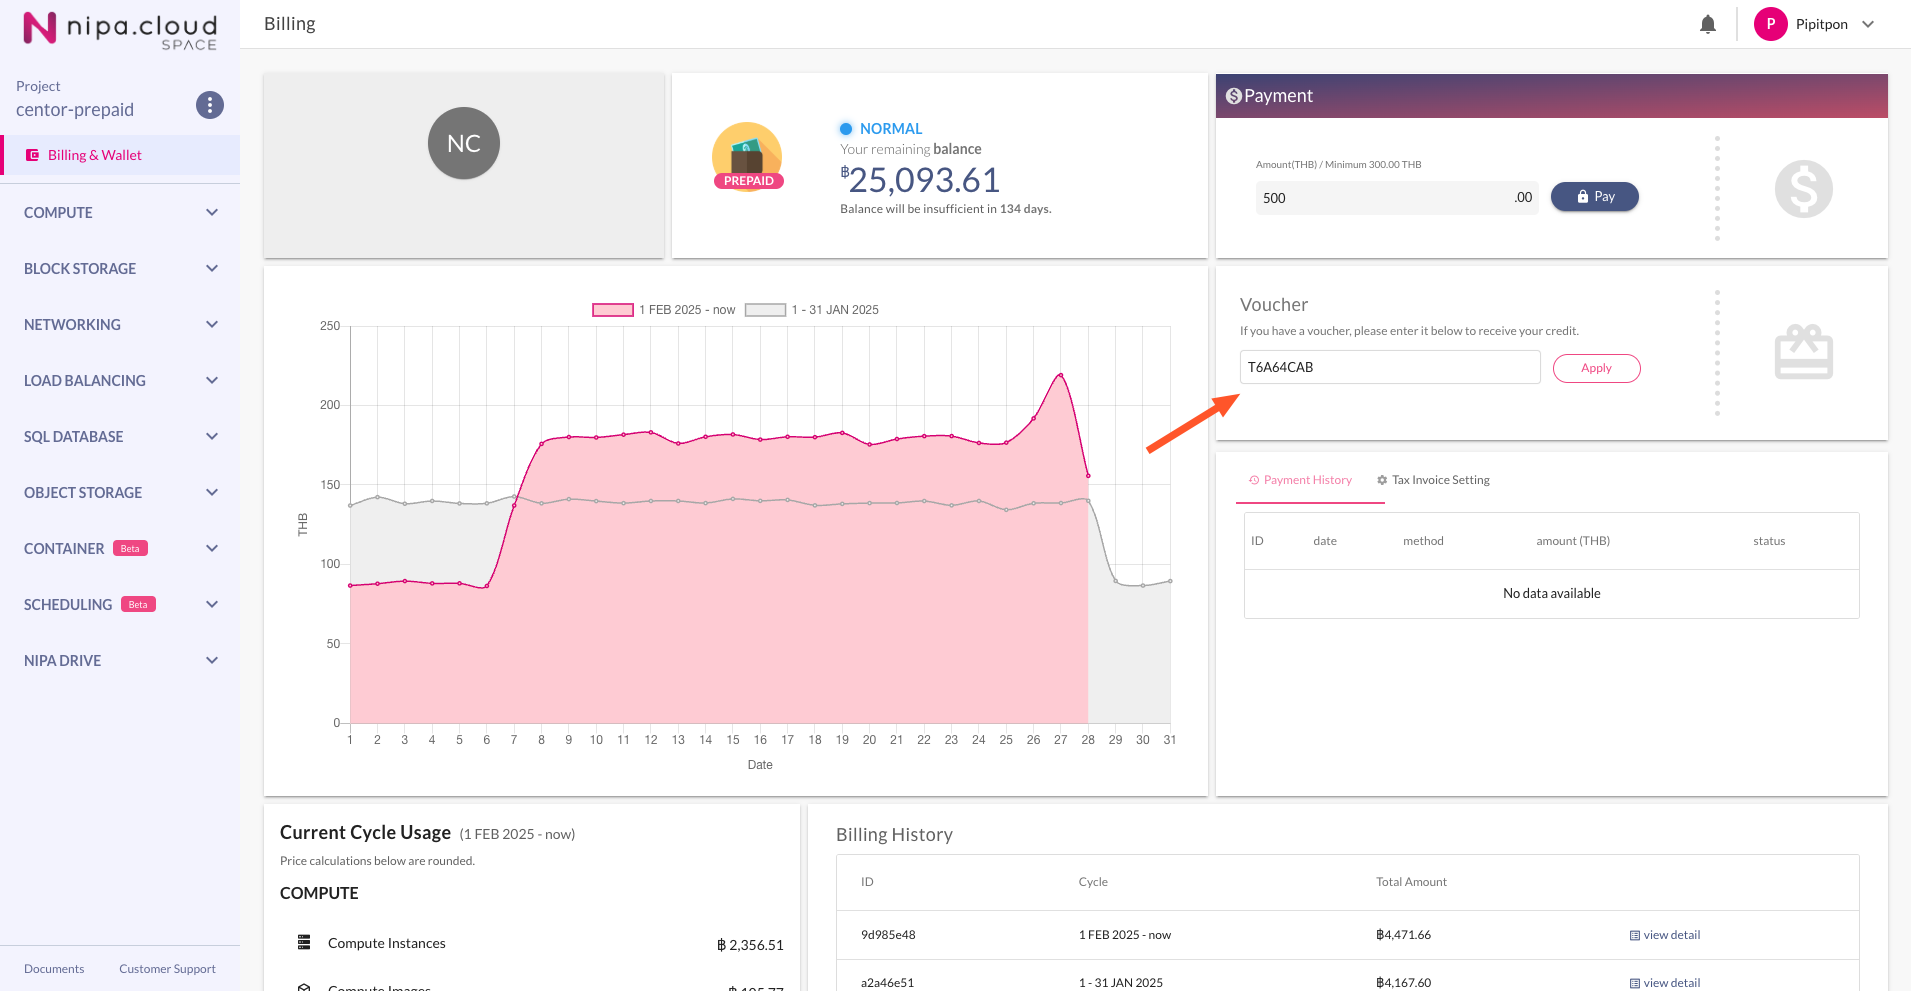This screenshot has height=991, width=1911.
Task: Click the nipa.cloud space logo
Action: click(x=120, y=30)
